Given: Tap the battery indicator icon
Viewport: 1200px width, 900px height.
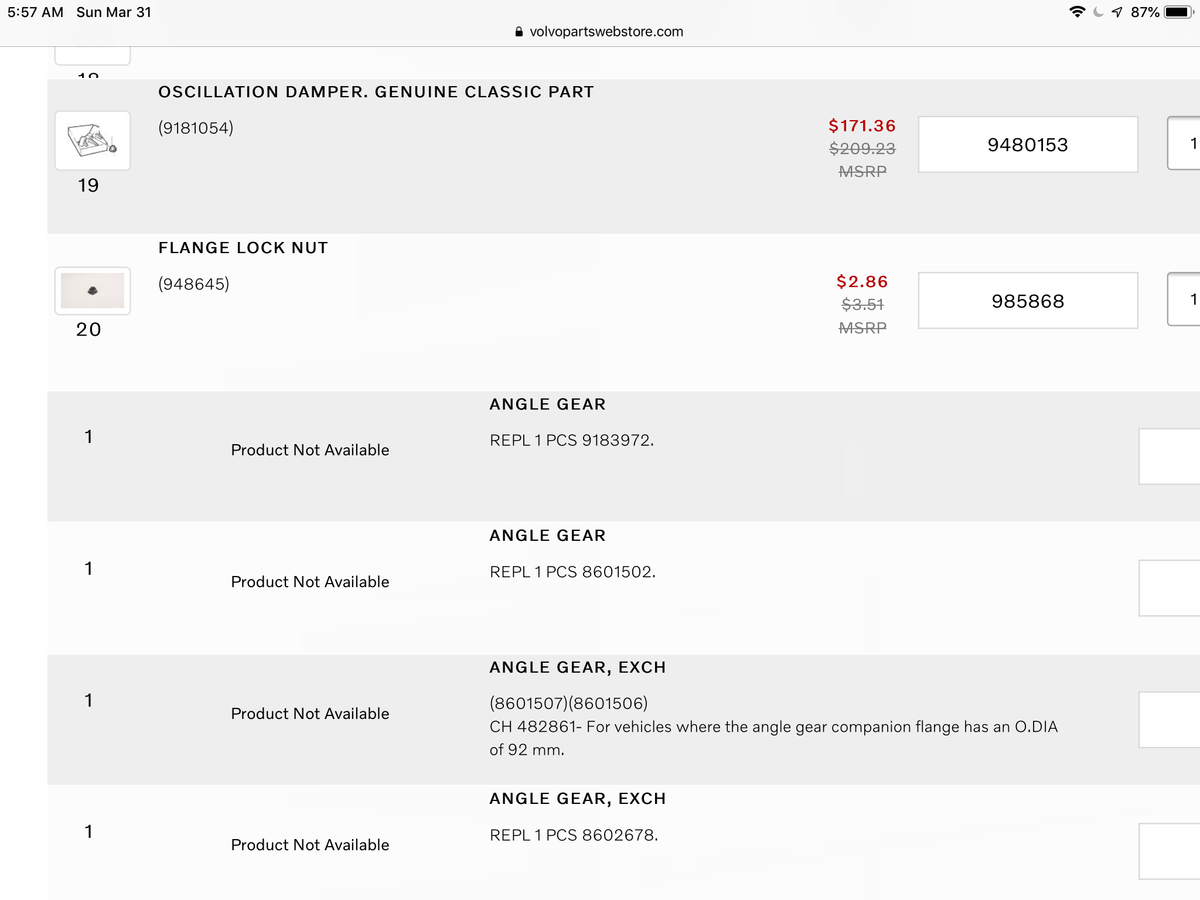Looking at the screenshot, I should click(x=1180, y=12).
